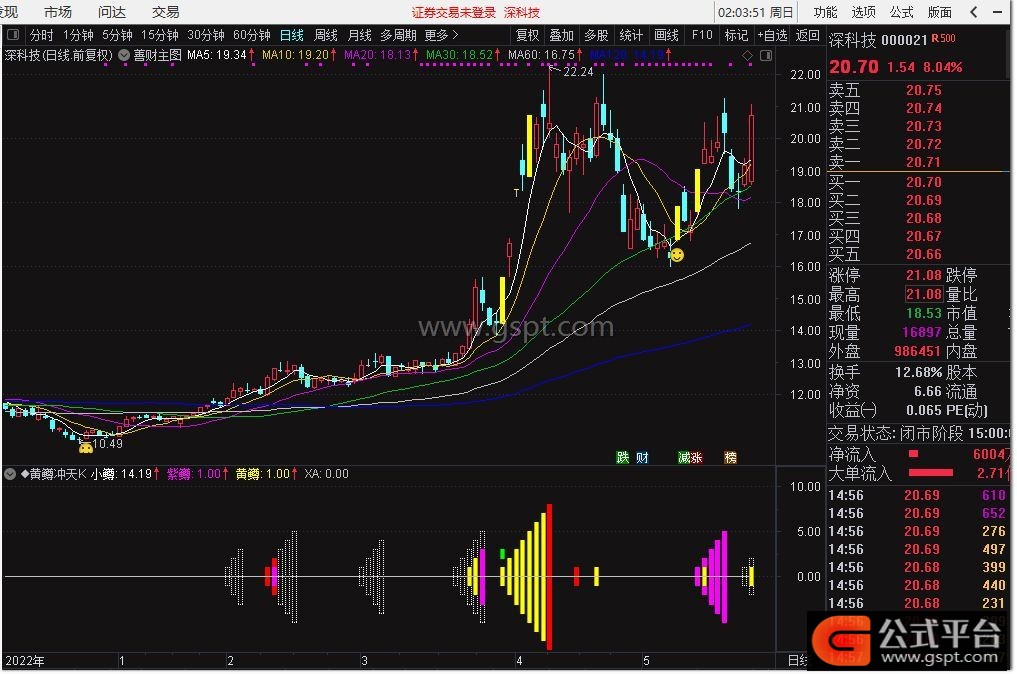Switch to the 1分钟 period tab

[78, 35]
